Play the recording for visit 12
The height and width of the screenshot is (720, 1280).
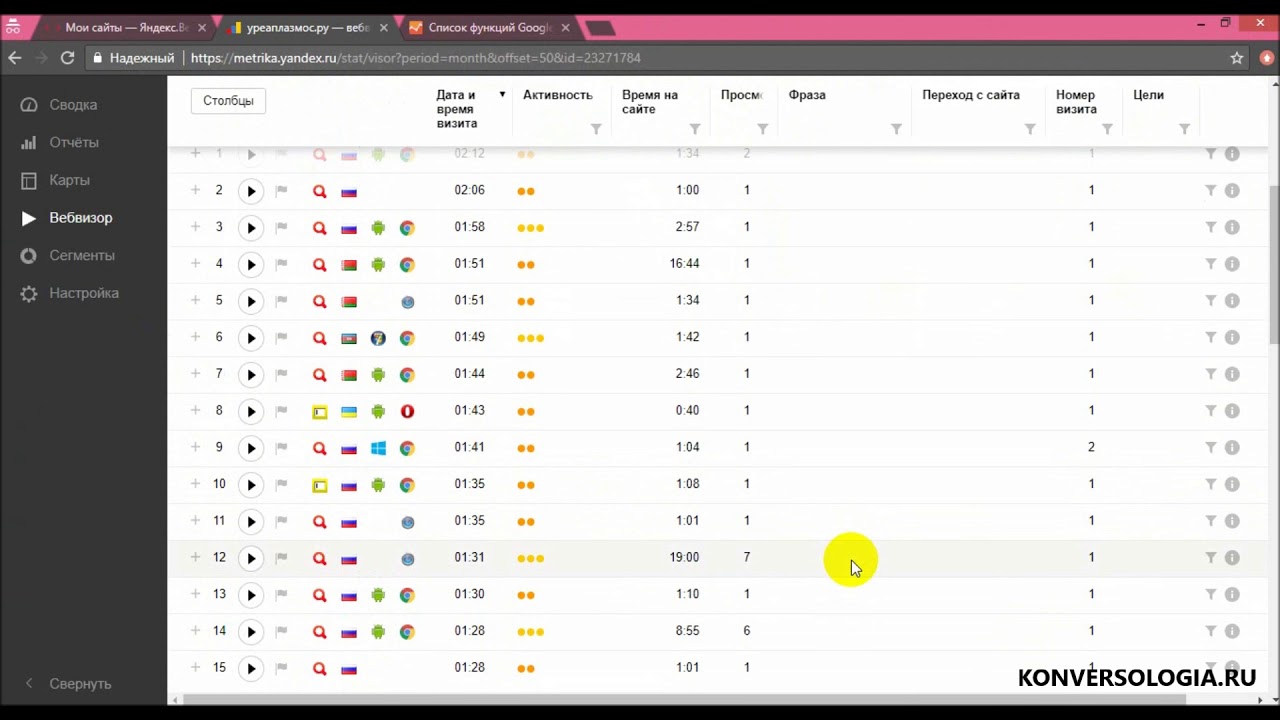click(x=251, y=558)
